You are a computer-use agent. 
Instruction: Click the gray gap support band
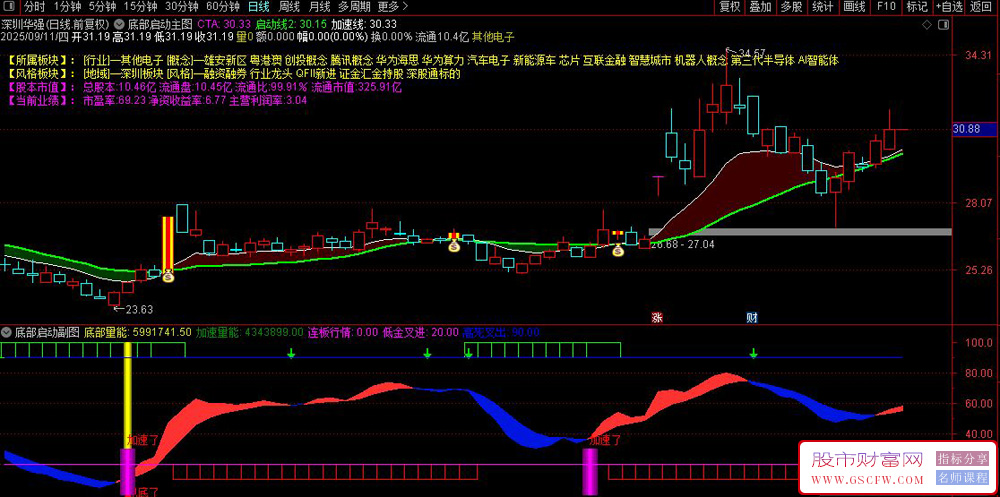point(800,231)
